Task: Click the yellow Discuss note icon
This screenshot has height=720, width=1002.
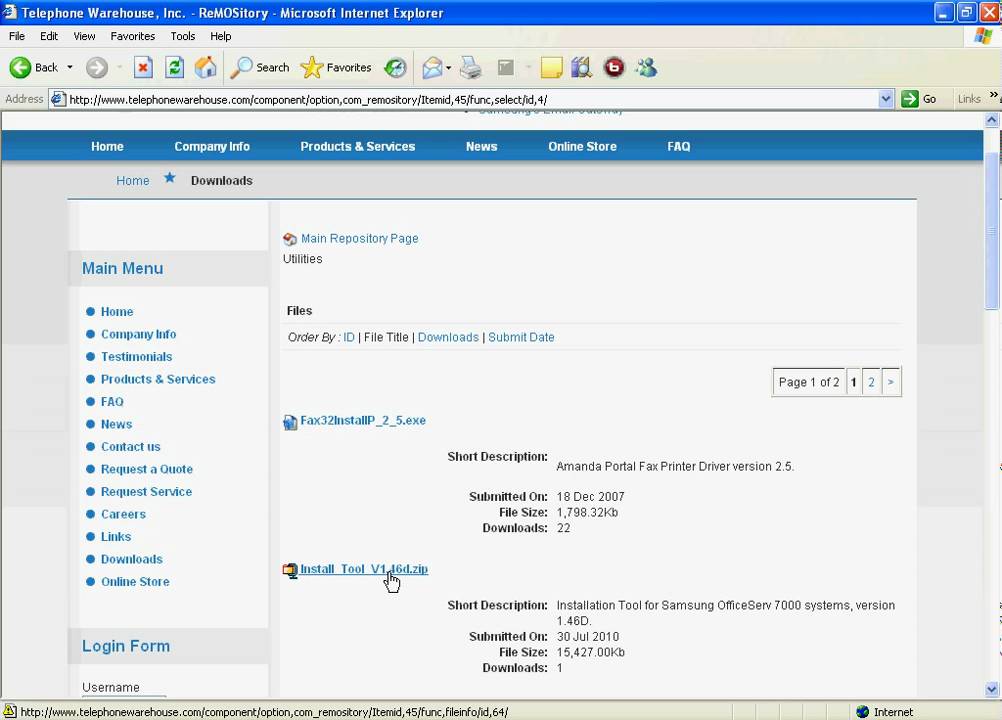Action: [x=551, y=67]
